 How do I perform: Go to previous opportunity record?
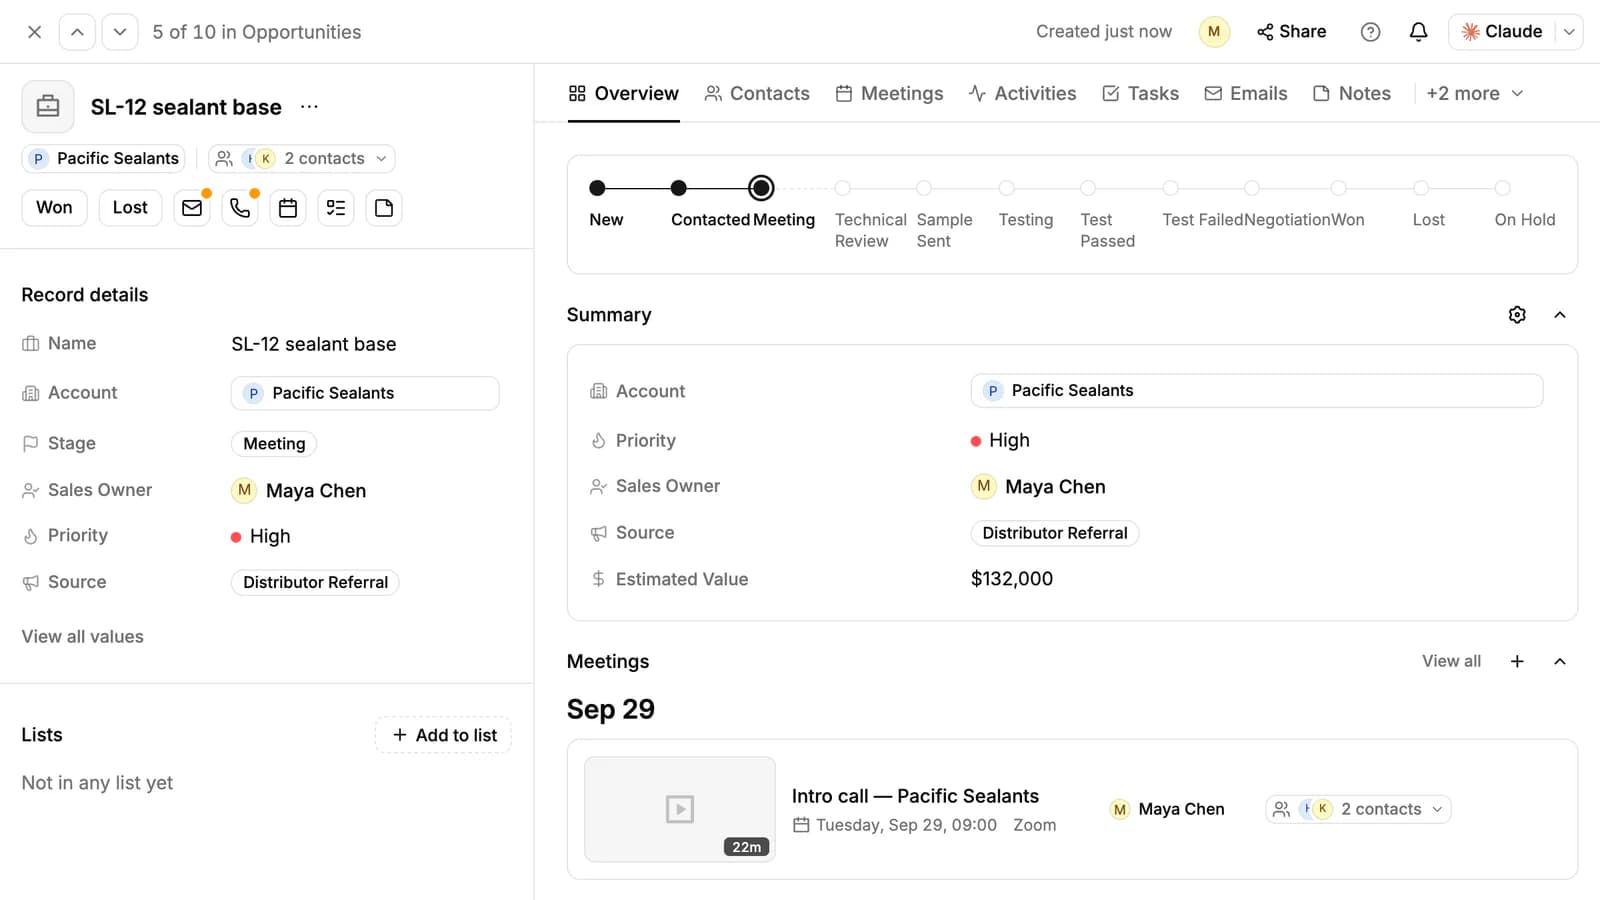(x=77, y=32)
